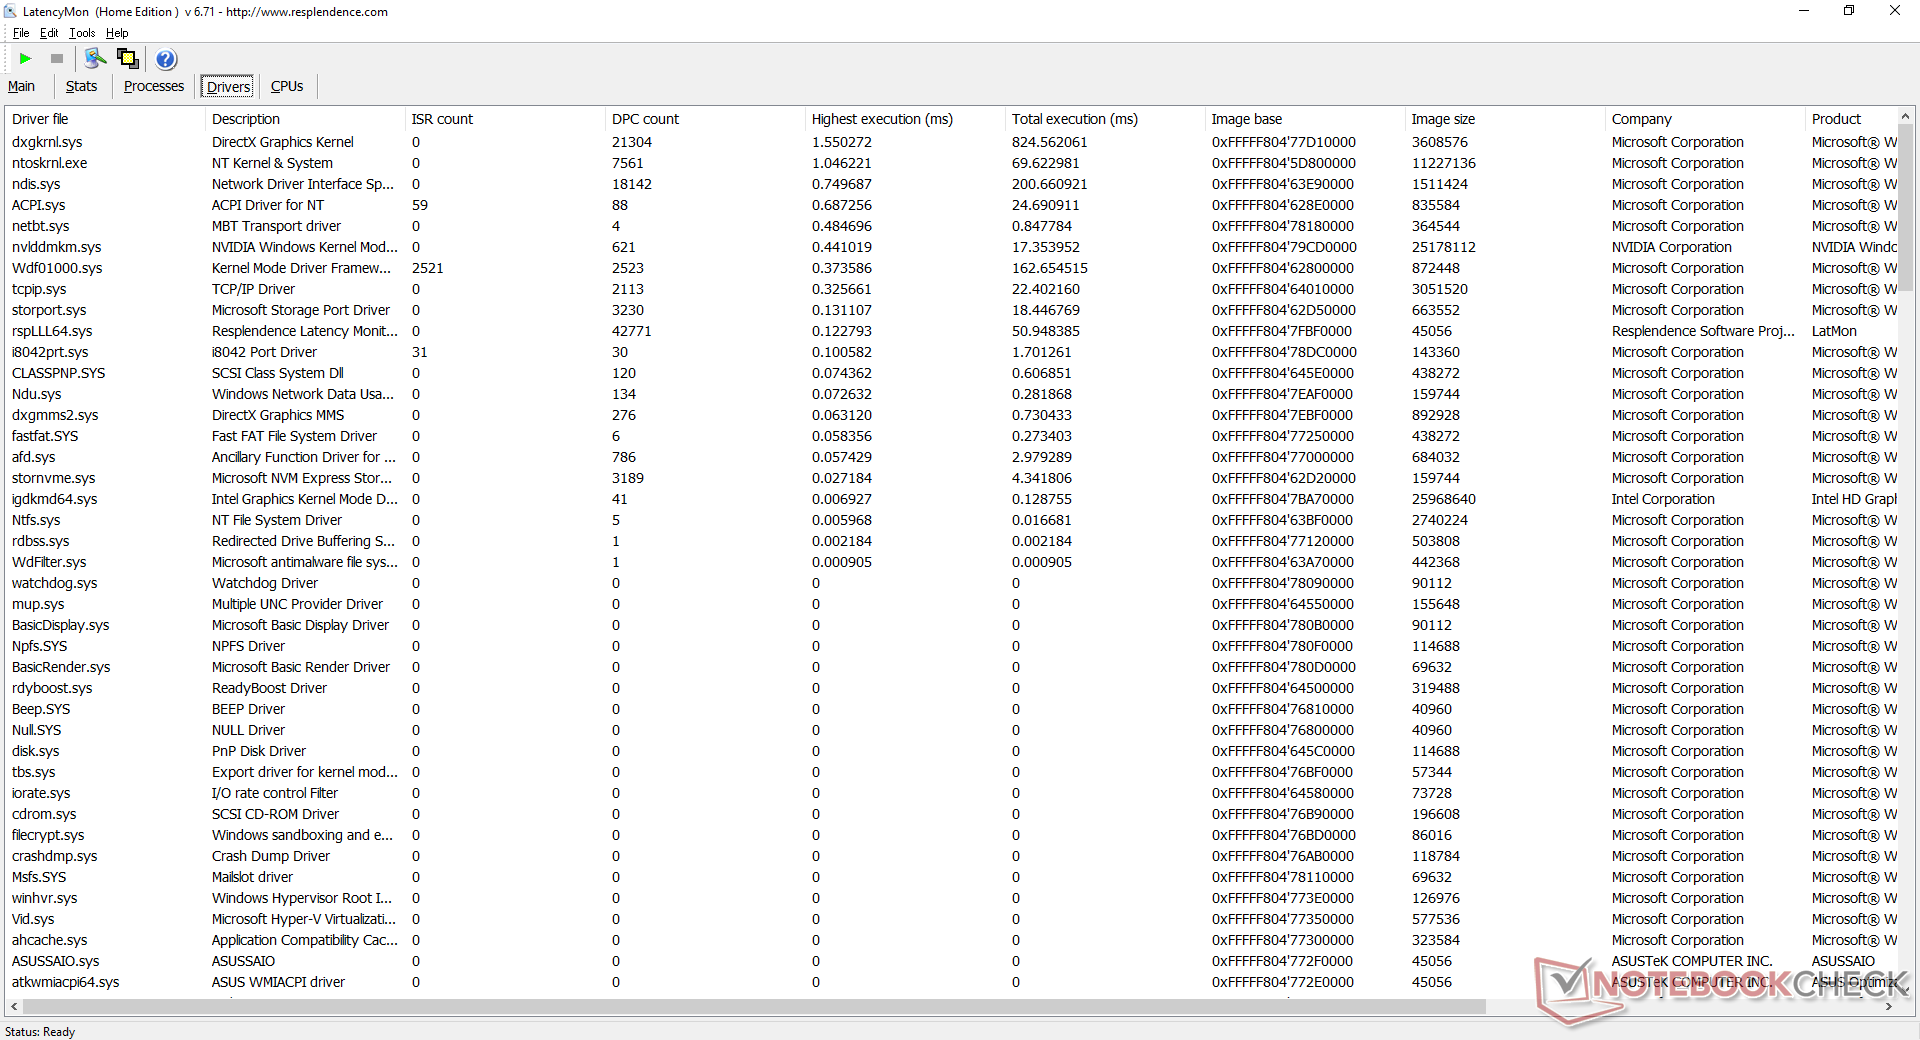Click the NVIDIA Corporation company cell

[1671, 247]
